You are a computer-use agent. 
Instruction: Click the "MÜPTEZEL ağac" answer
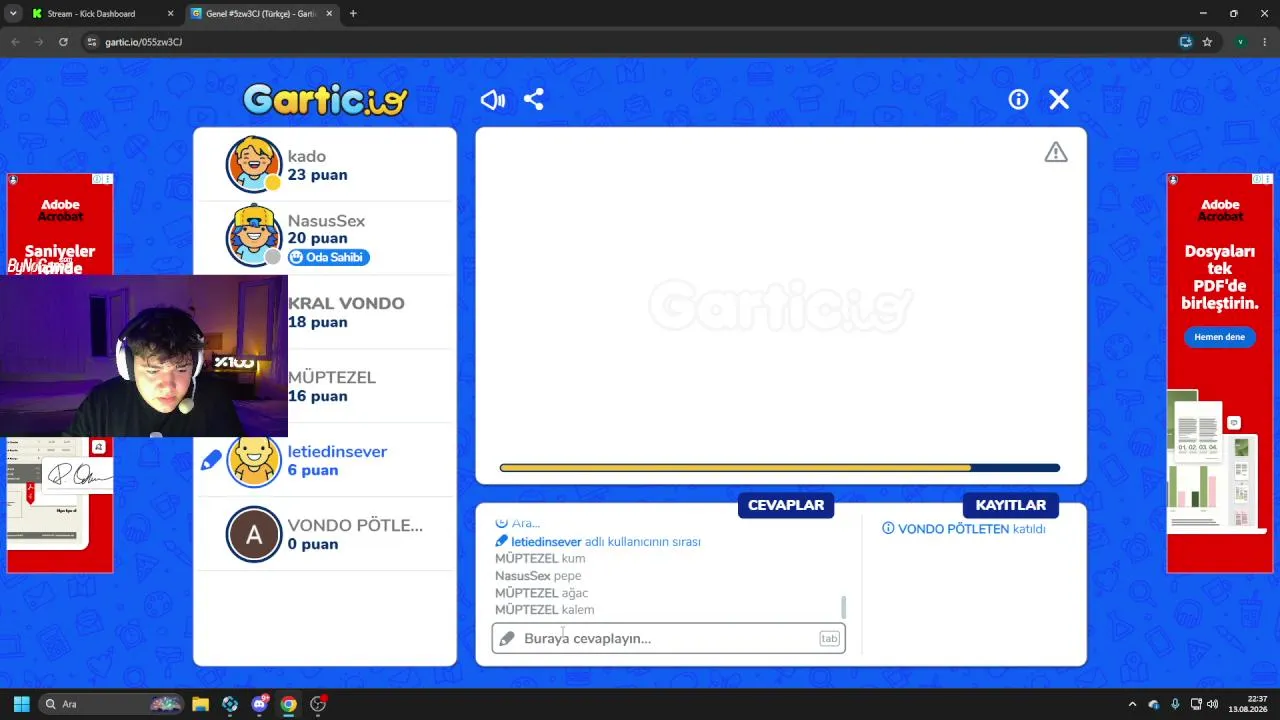541,593
